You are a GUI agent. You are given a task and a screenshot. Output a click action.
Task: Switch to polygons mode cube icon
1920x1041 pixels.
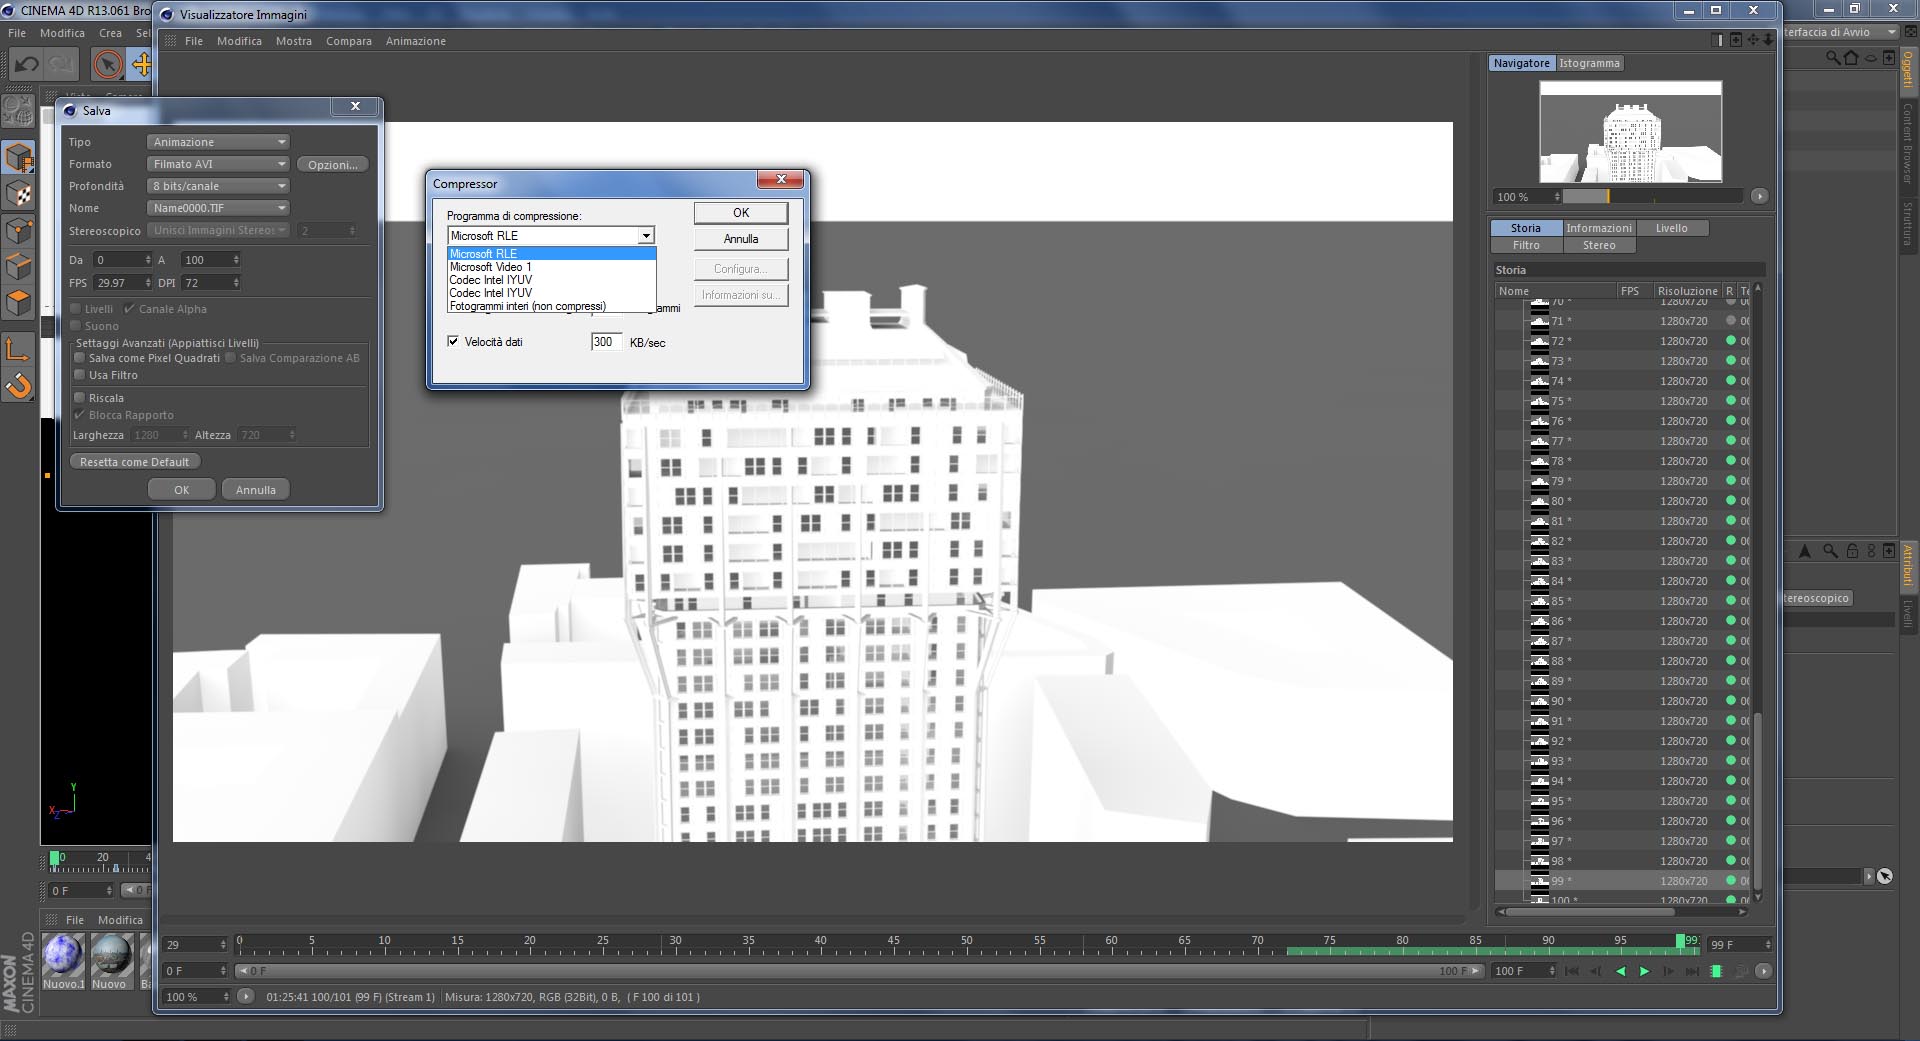click(19, 303)
